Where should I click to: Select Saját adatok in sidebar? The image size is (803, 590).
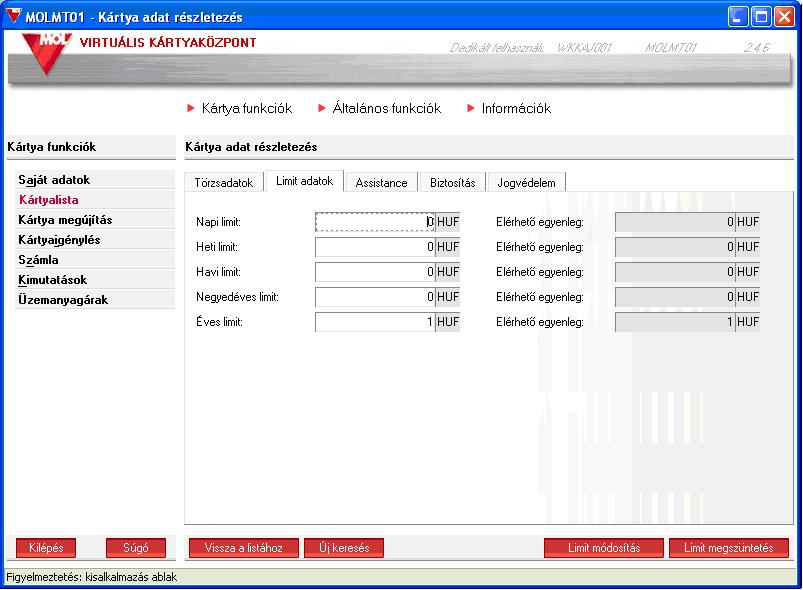click(95, 180)
